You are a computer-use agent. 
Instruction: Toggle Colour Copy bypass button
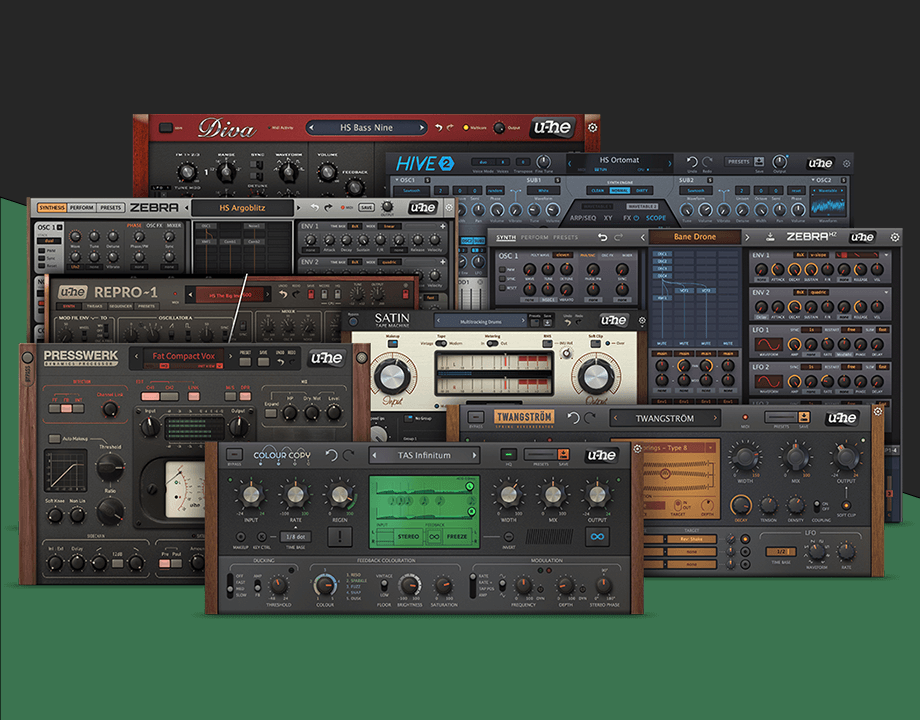234,455
